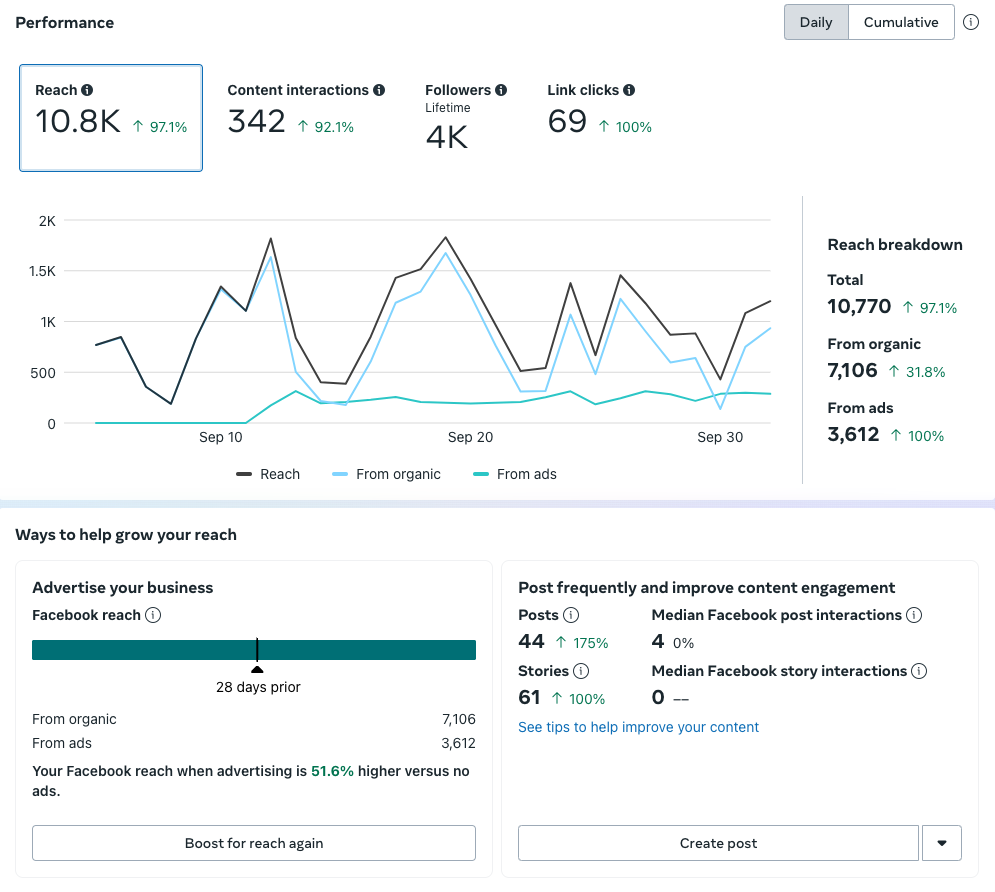Click the Content interactions info icon
Image resolution: width=995 pixels, height=892 pixels.
379,90
